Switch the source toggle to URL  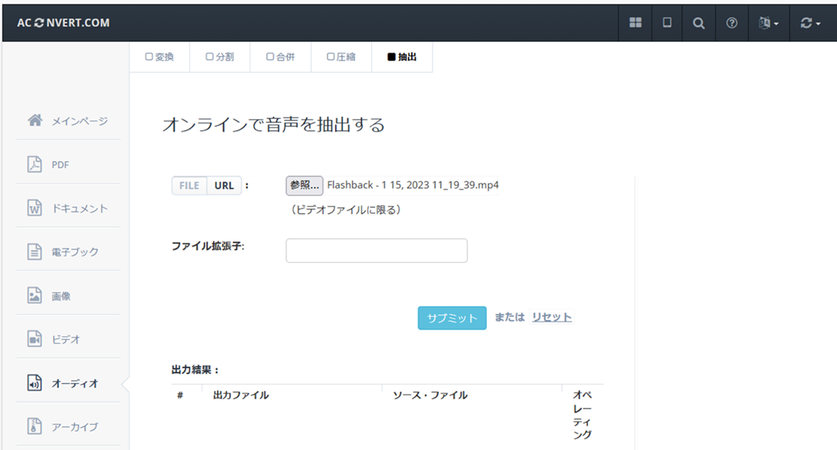click(x=224, y=186)
